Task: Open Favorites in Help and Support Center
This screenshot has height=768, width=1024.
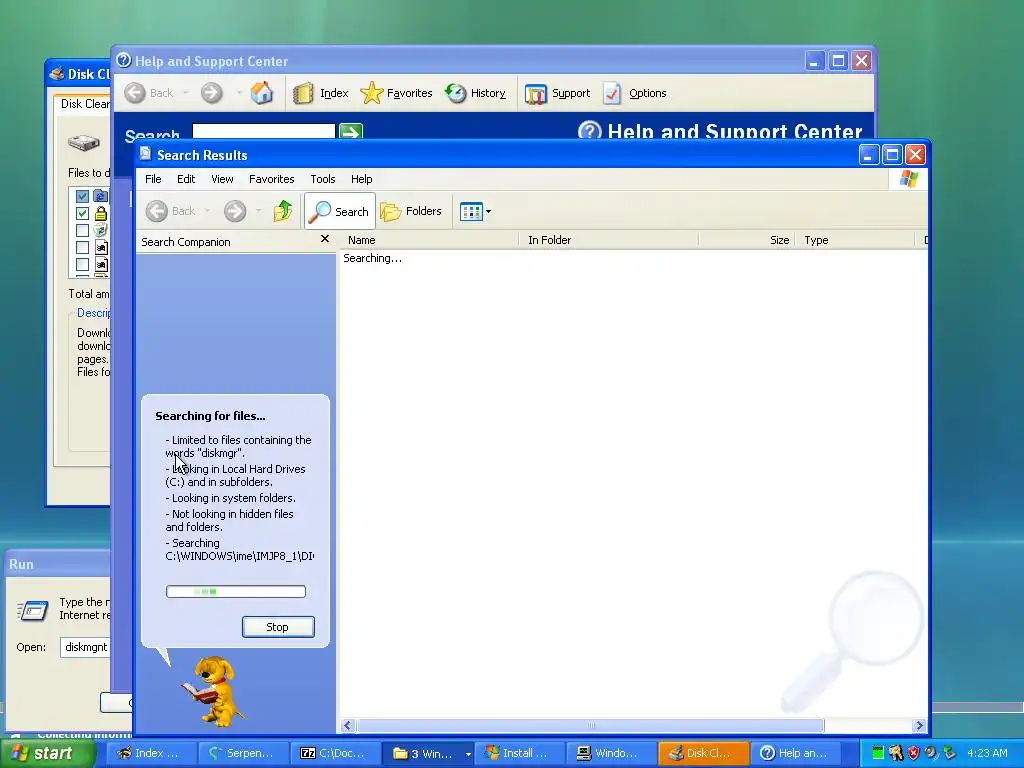Action: tap(396, 93)
